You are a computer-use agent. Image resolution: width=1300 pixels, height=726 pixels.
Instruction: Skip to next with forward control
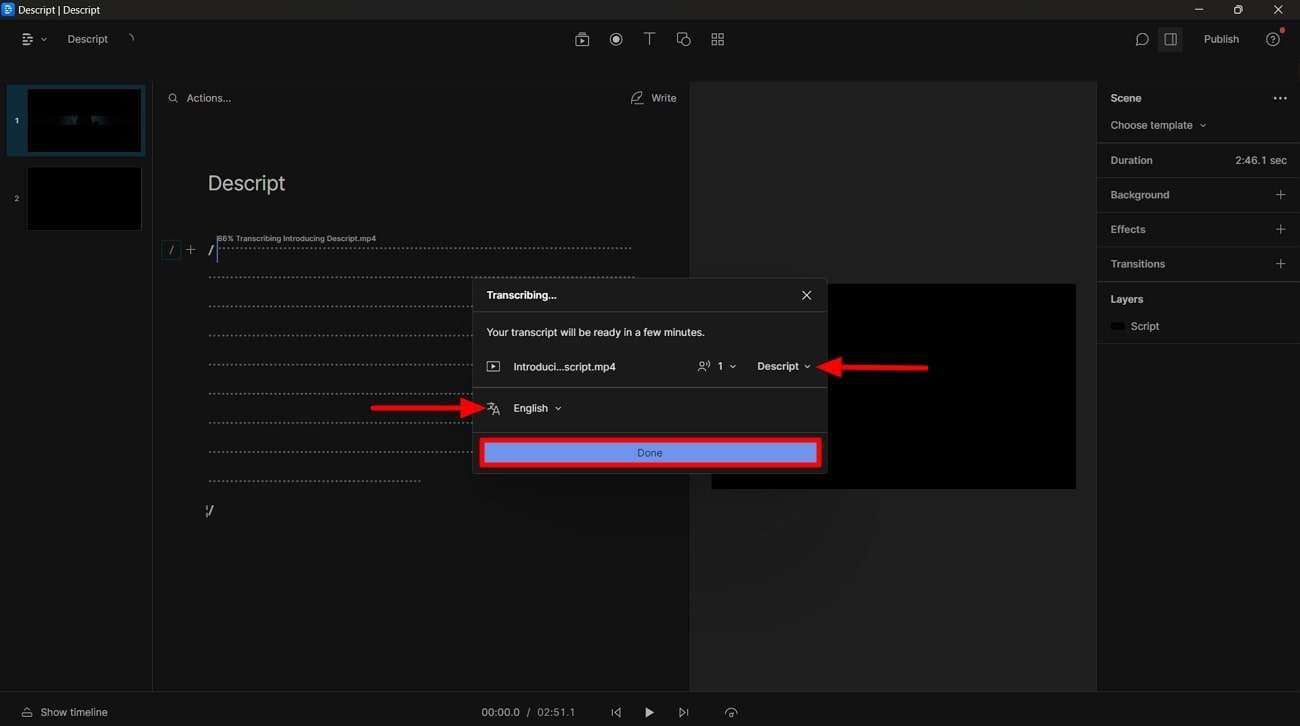coord(683,712)
